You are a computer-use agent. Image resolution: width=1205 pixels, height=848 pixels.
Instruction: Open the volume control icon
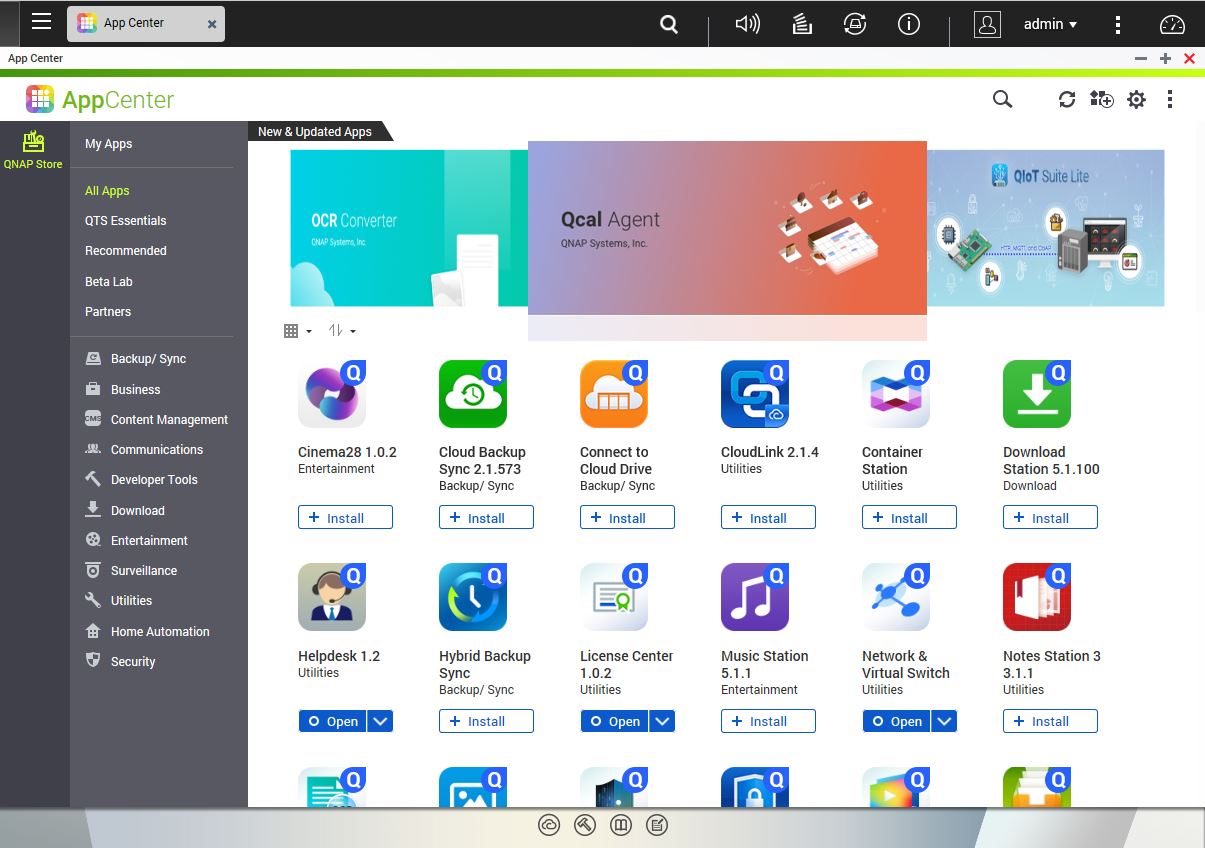pyautogui.click(x=747, y=24)
